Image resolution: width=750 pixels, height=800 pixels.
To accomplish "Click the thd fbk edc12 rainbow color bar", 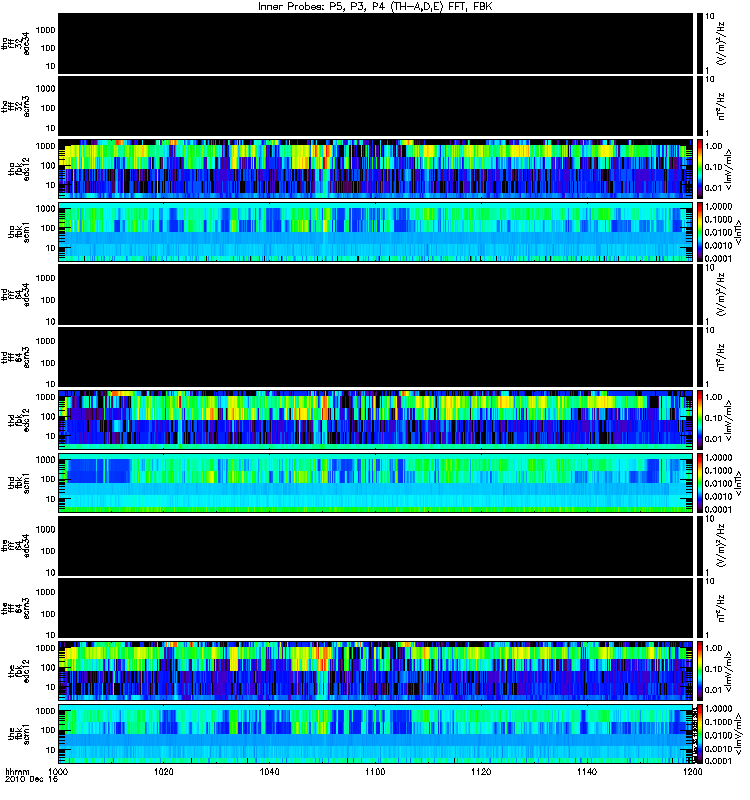I will [701, 420].
